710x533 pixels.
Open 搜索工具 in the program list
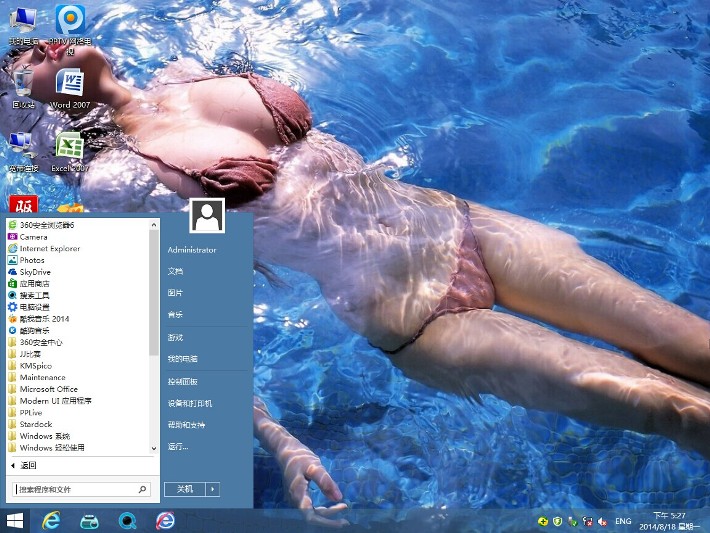pos(29,296)
